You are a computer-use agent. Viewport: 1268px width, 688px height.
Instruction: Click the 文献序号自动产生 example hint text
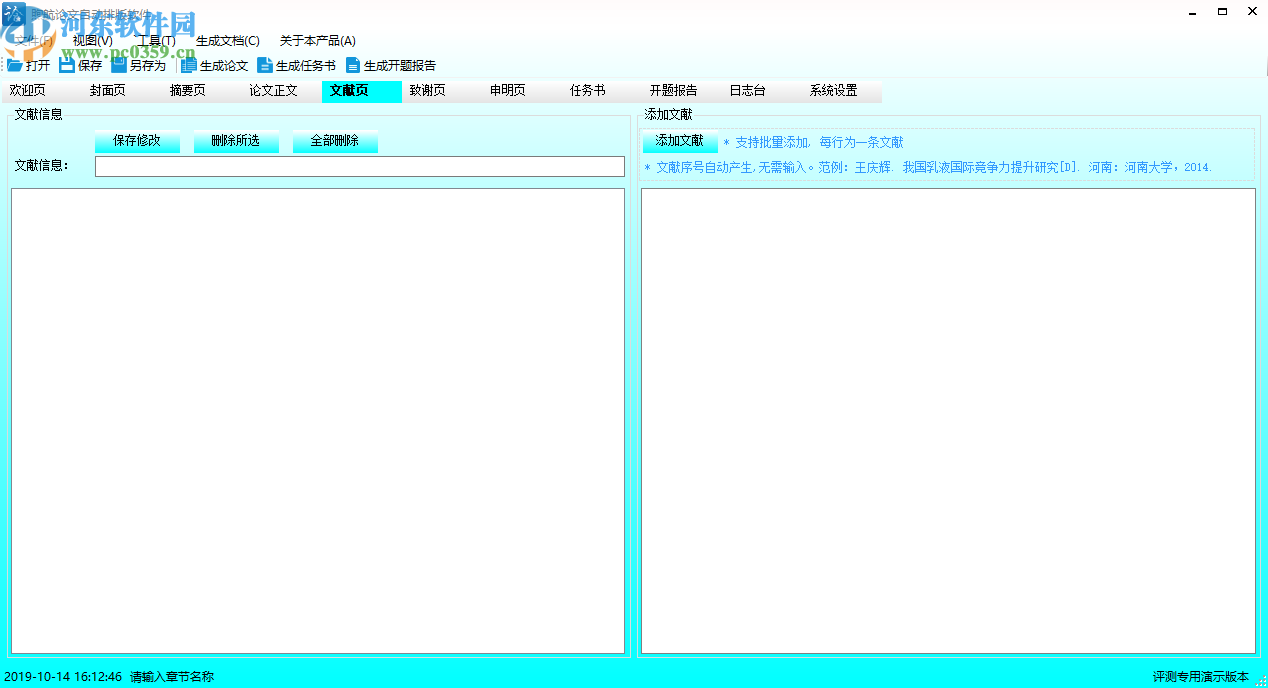pos(928,168)
